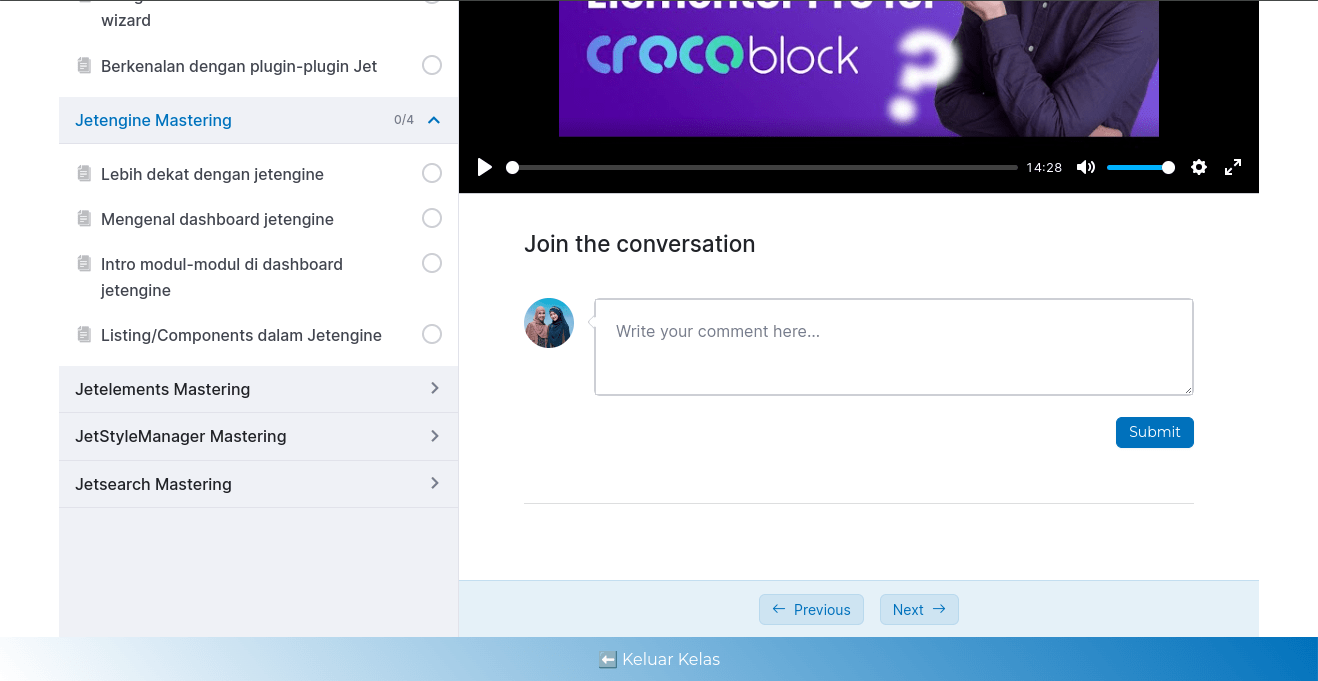The image size is (1318, 681).
Task: Click document icon beside Intro modul-modul di dashboard
Action: tap(84, 264)
